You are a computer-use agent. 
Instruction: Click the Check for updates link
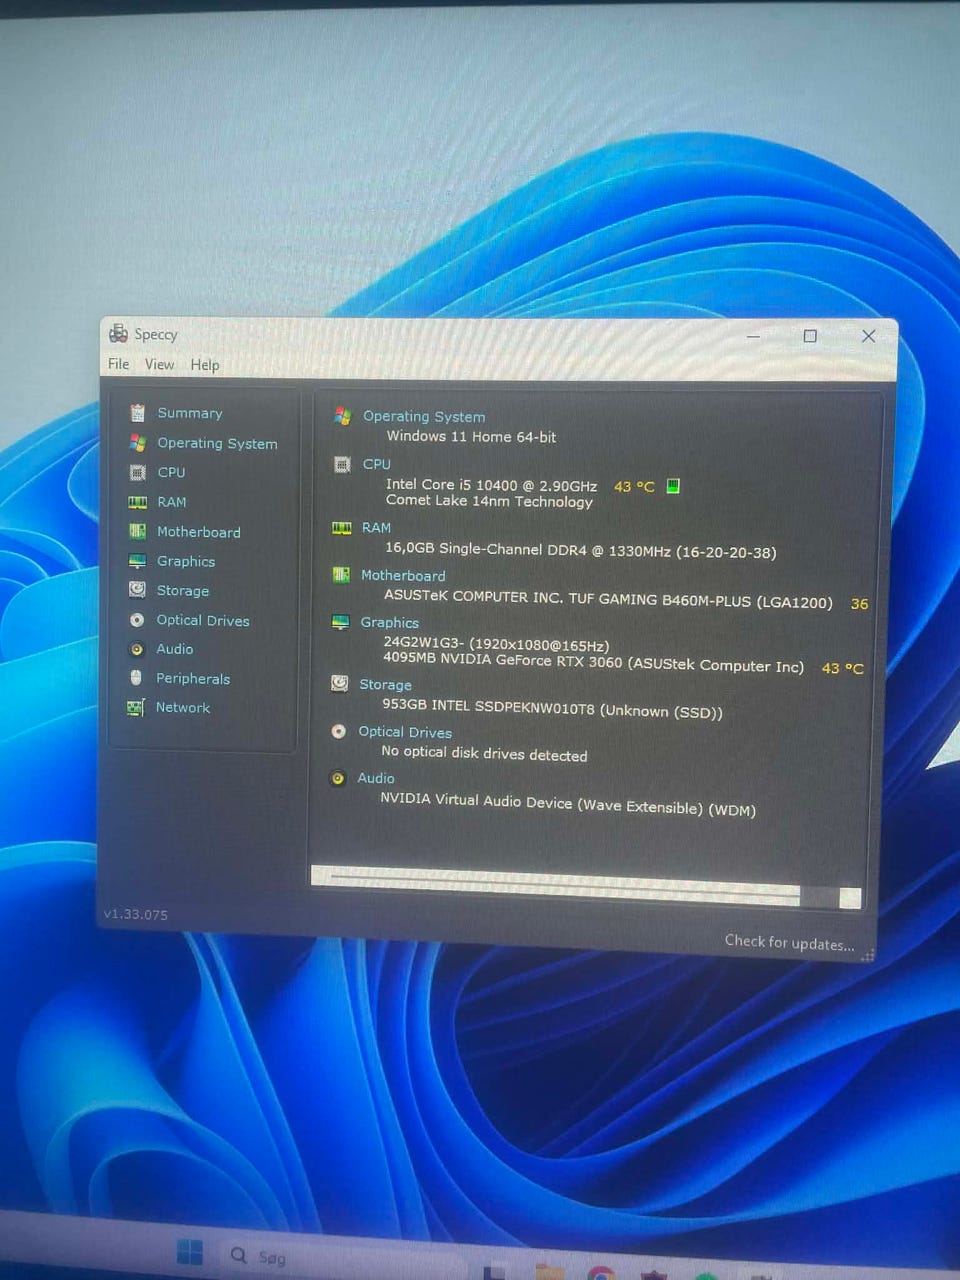click(789, 942)
